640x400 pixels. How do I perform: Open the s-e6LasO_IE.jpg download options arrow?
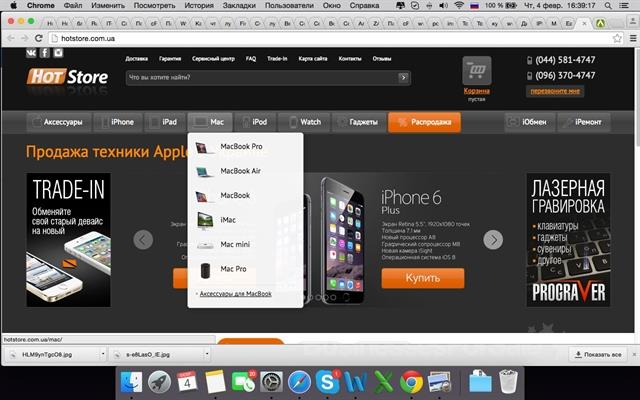tap(207, 354)
